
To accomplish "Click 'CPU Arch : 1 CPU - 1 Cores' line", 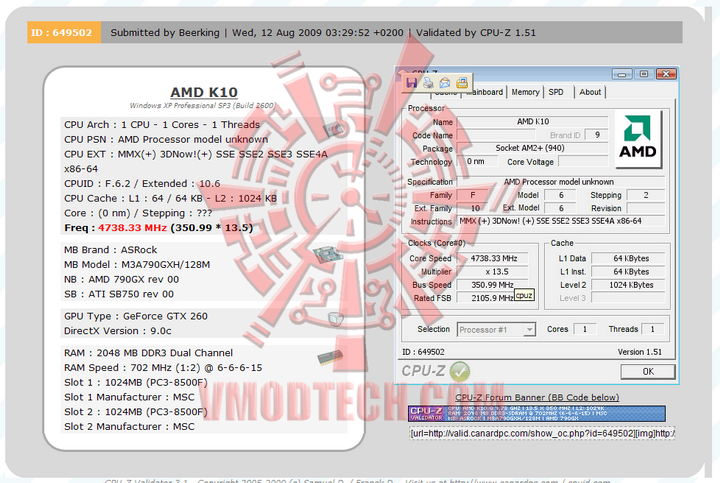I will [162, 124].
